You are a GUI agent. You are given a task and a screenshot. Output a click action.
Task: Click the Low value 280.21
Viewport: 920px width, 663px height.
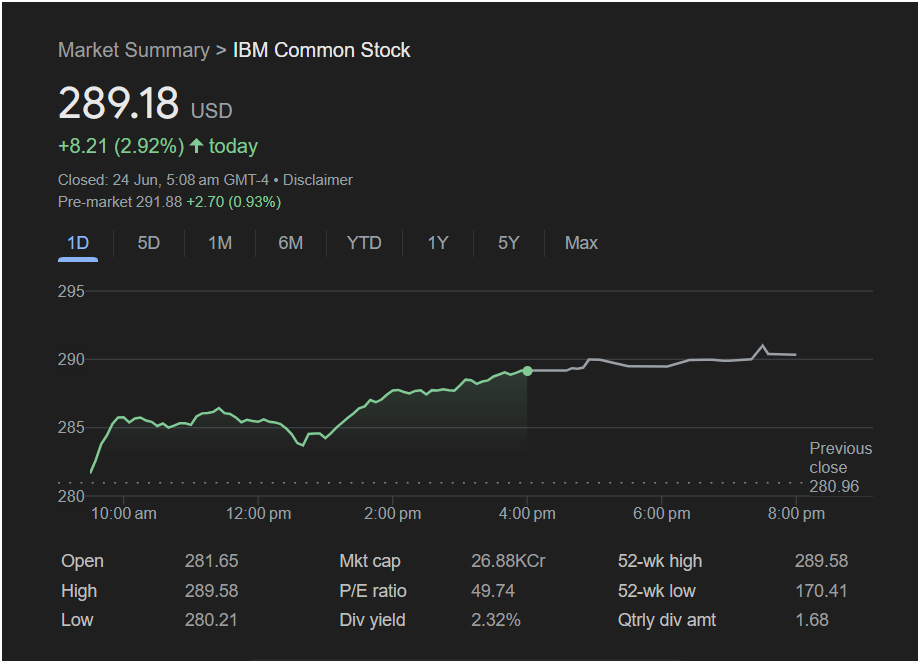211,620
